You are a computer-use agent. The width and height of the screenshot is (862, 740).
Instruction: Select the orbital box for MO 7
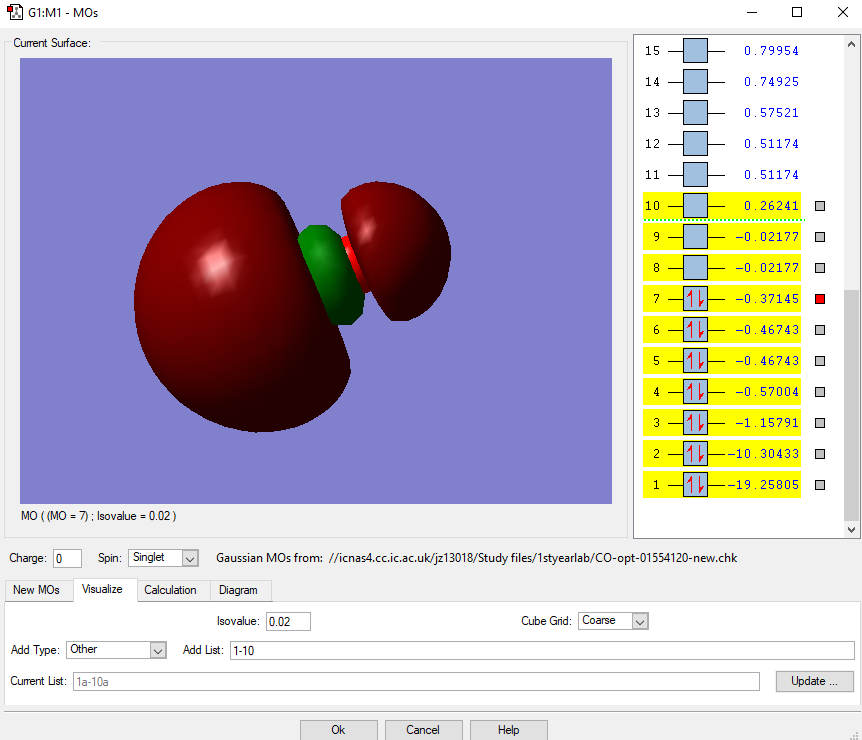pos(695,299)
